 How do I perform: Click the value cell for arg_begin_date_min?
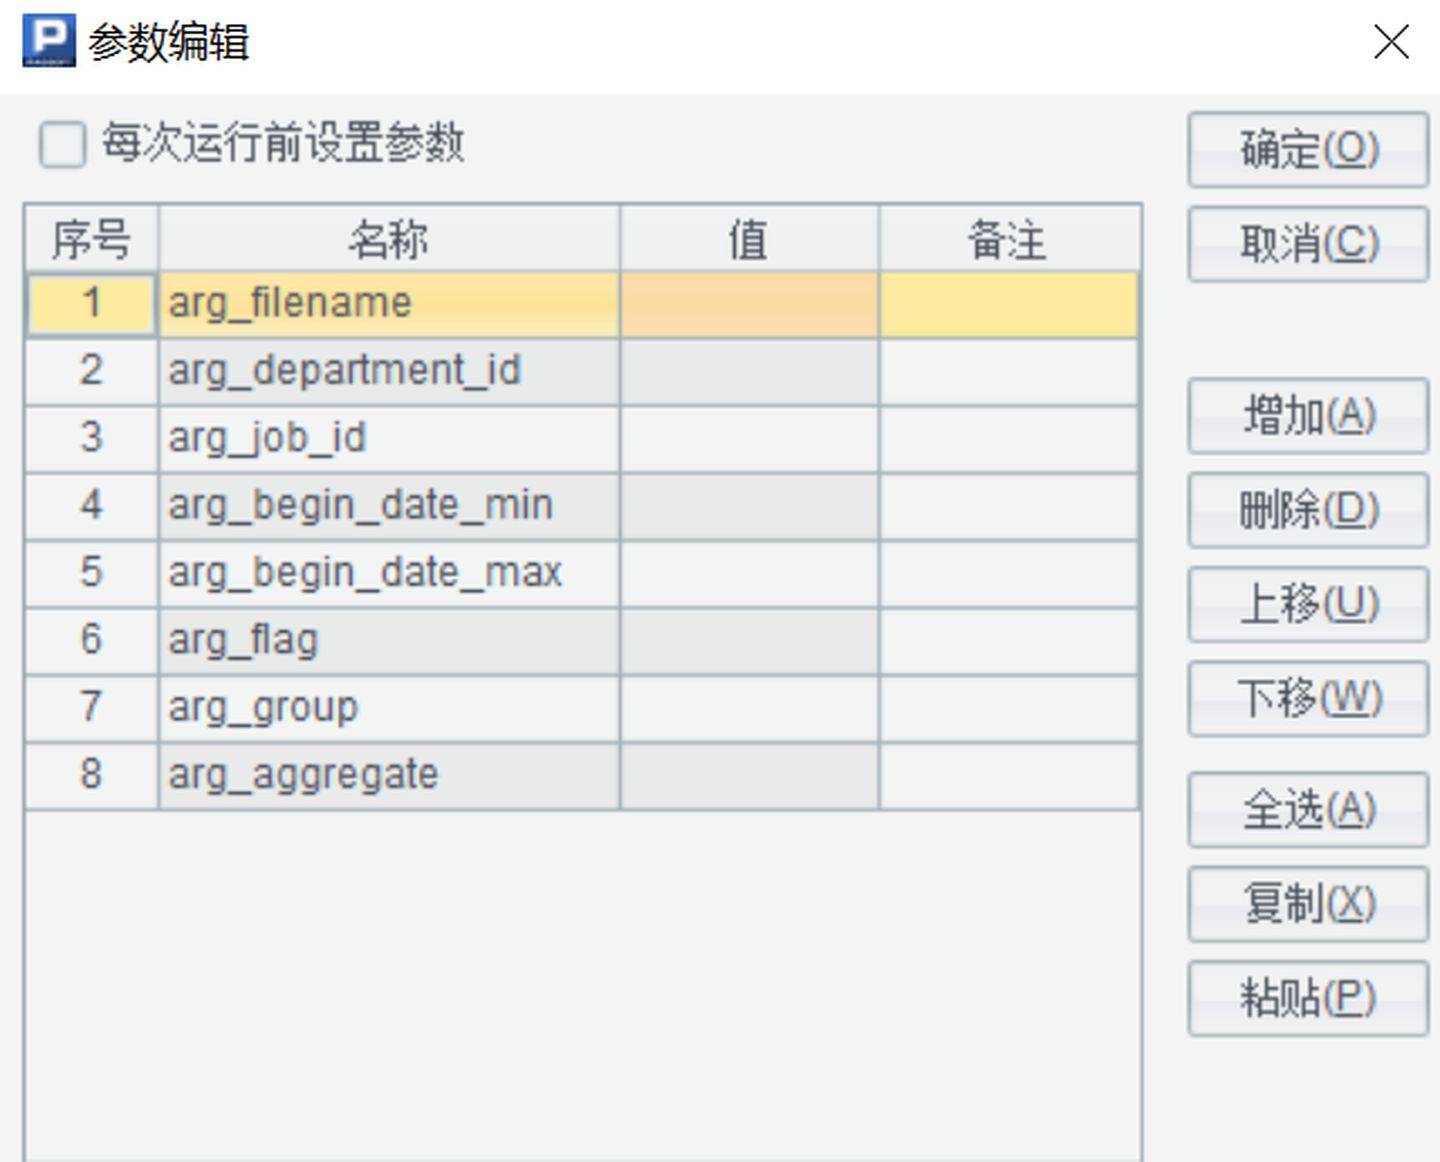[x=749, y=506]
